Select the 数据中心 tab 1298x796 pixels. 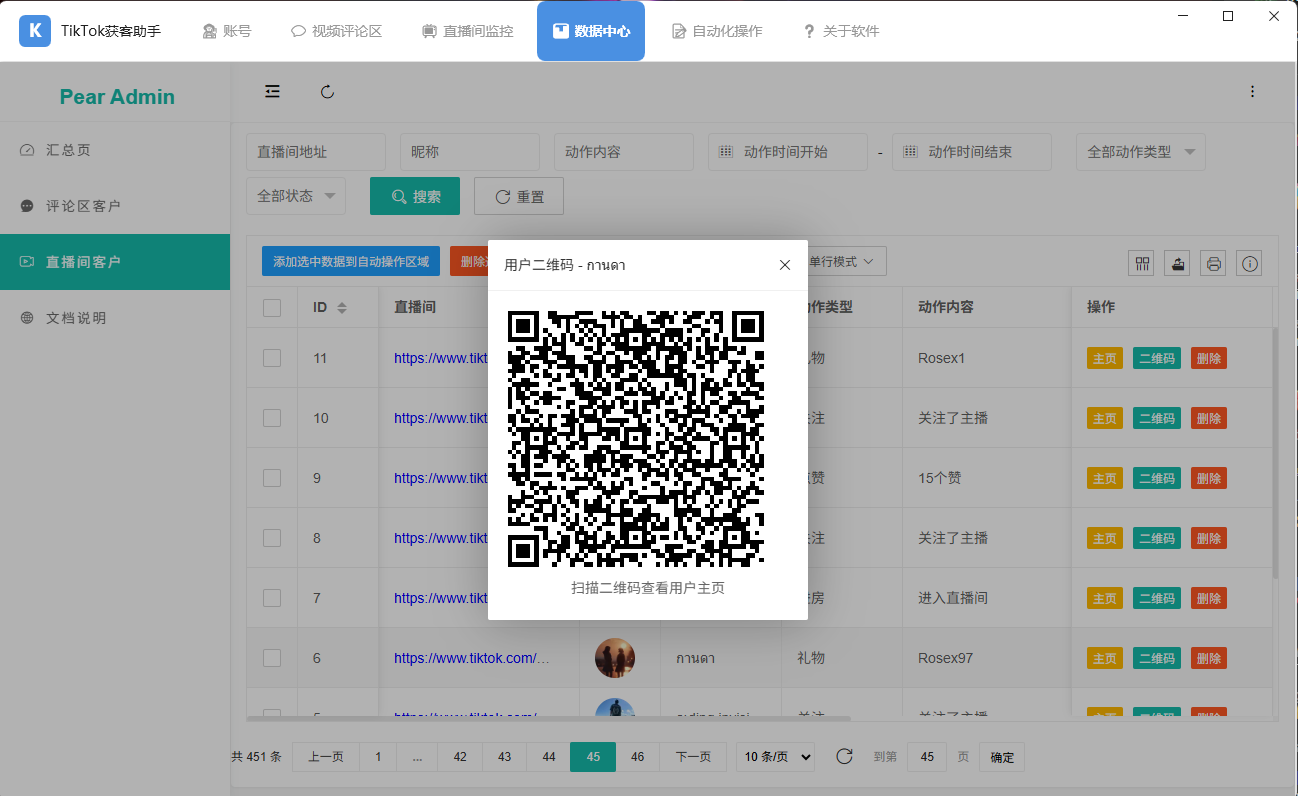[591, 31]
